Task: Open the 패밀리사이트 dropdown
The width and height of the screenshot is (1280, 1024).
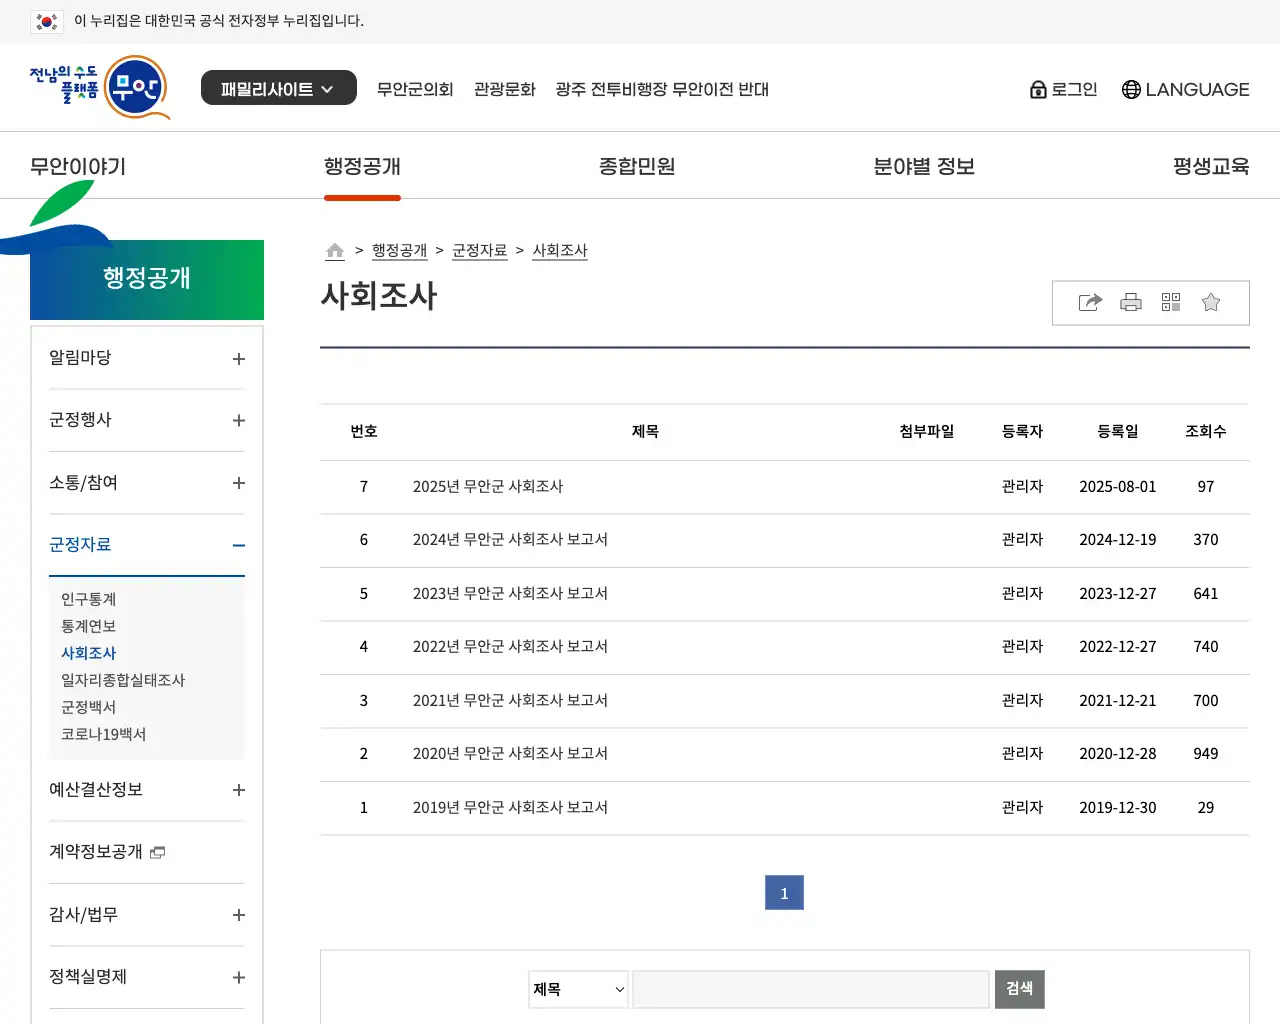Action: click(278, 88)
